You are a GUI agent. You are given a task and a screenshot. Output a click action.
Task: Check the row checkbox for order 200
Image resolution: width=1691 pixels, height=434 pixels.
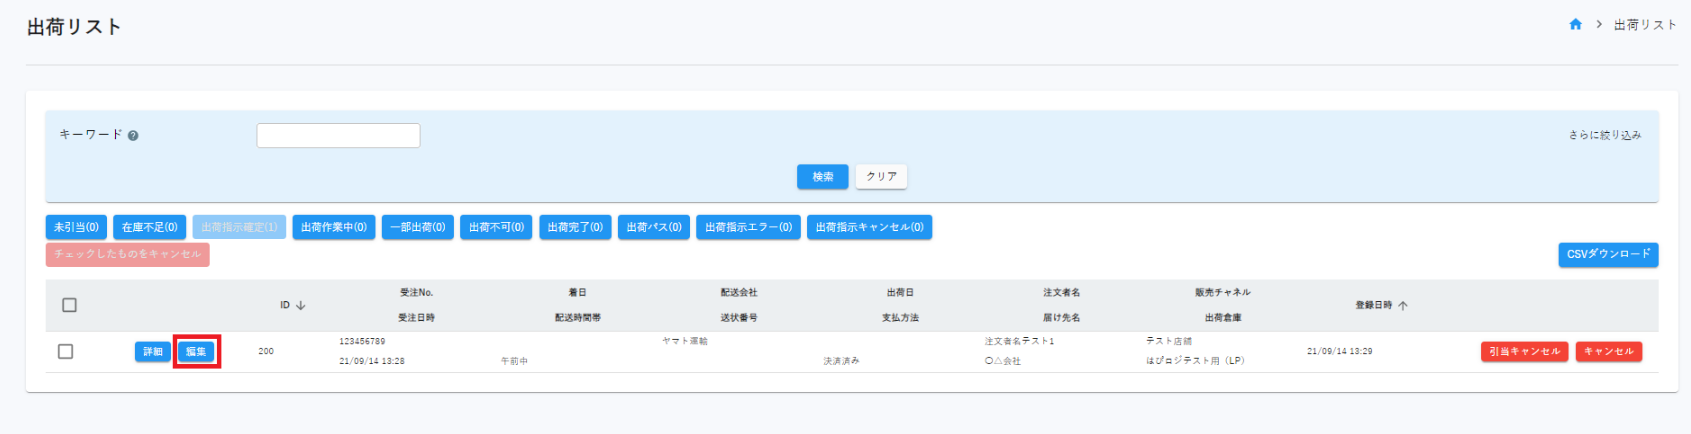[x=66, y=351]
